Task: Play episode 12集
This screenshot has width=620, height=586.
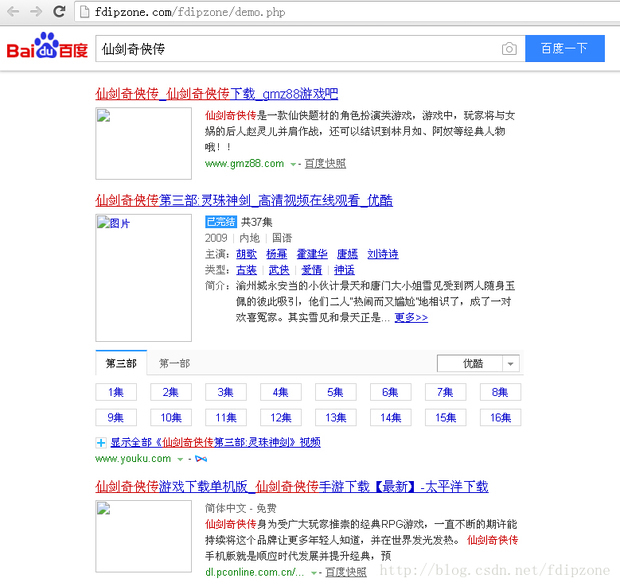Action: [281, 418]
